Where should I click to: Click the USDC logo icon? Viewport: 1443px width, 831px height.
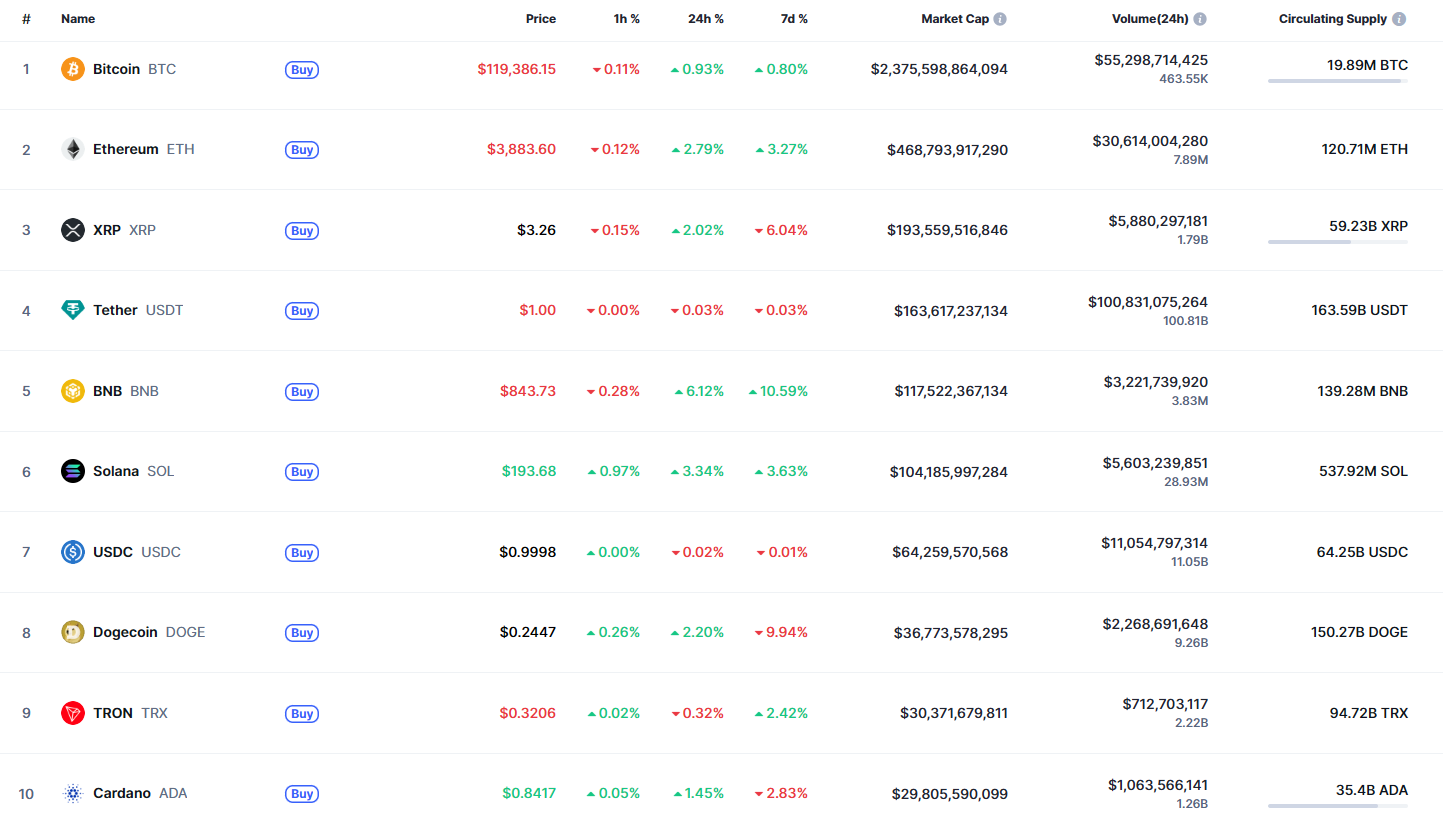(x=73, y=552)
